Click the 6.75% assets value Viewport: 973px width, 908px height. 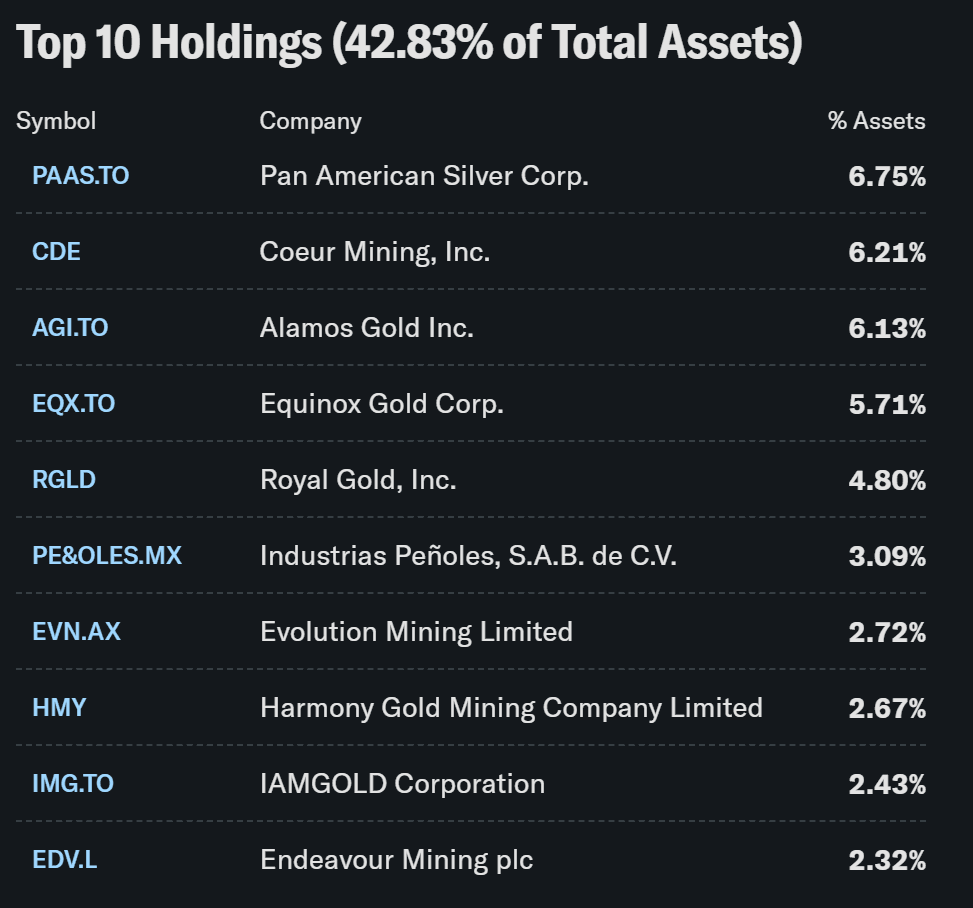(887, 177)
